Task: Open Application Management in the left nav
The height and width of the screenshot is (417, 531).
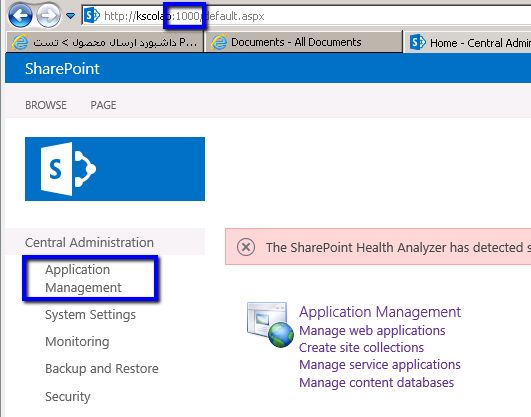Action: tap(83, 278)
